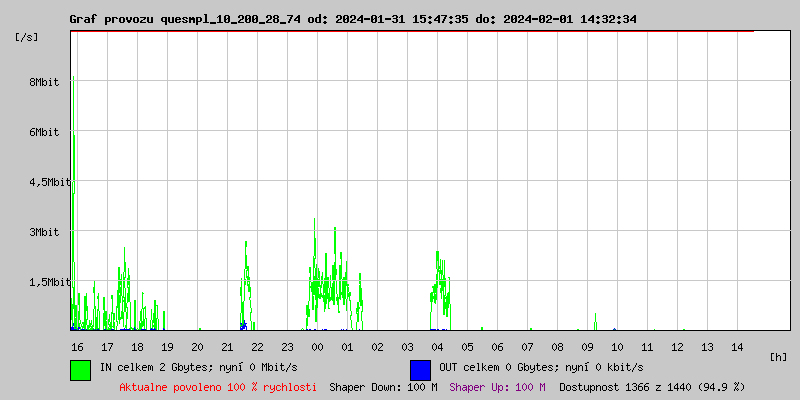800x400 pixels.
Task: Click the 8Mbit y-axis label
Action: click(x=43, y=82)
